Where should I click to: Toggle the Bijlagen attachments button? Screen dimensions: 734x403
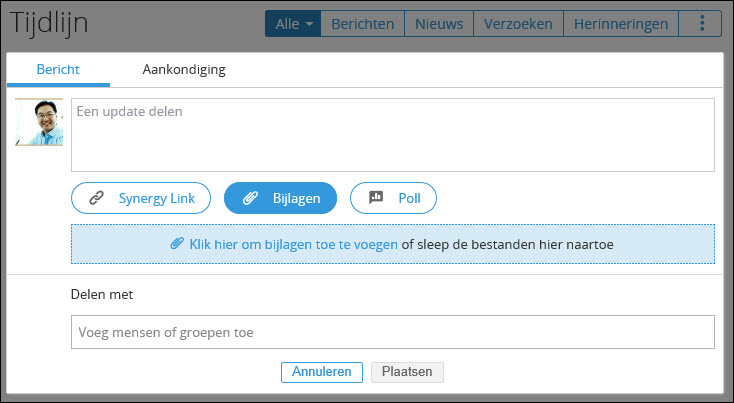point(280,198)
